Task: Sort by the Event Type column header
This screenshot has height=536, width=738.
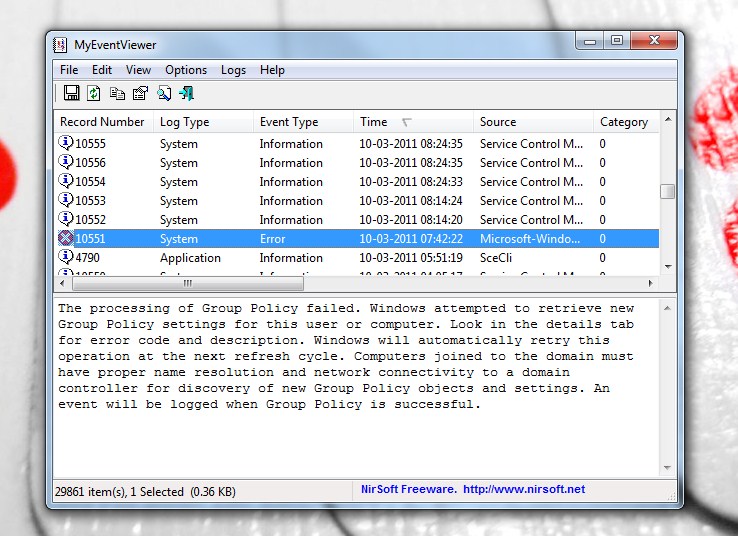Action: pos(303,122)
